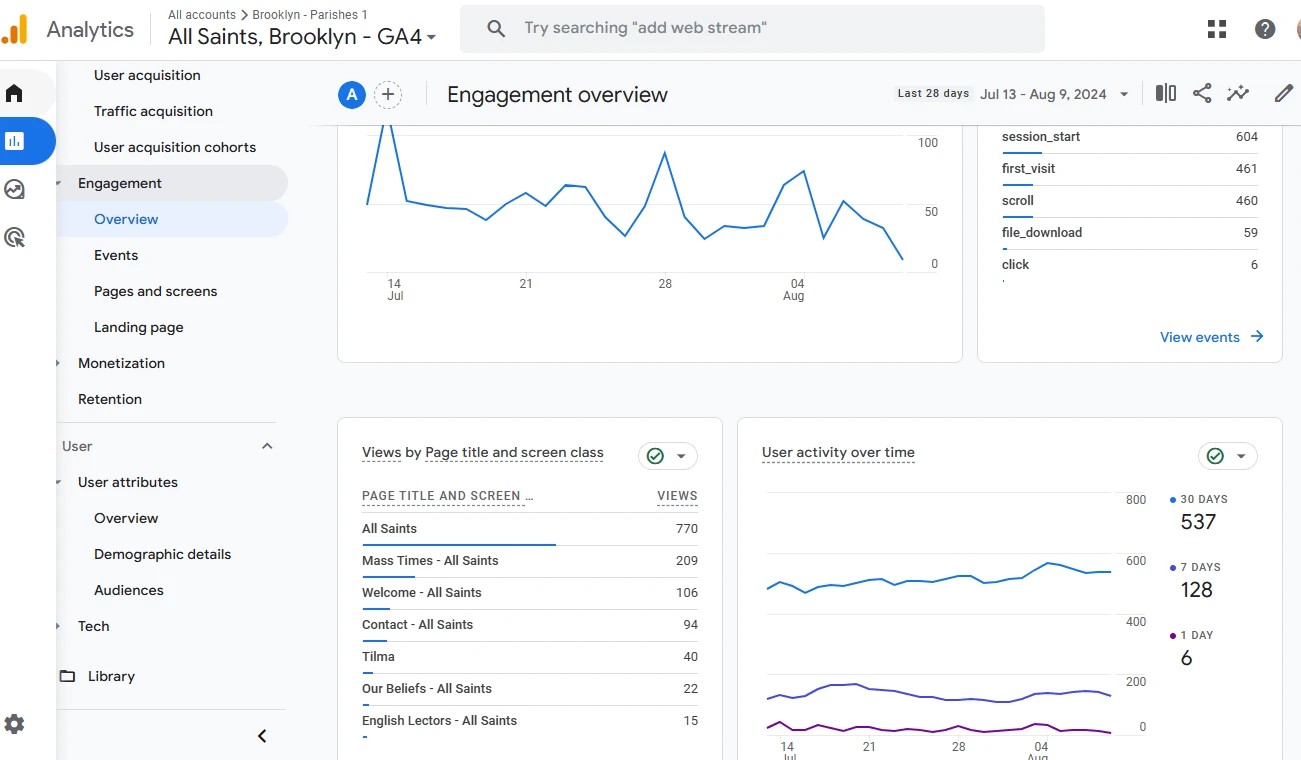Open Demographic details report

point(162,554)
